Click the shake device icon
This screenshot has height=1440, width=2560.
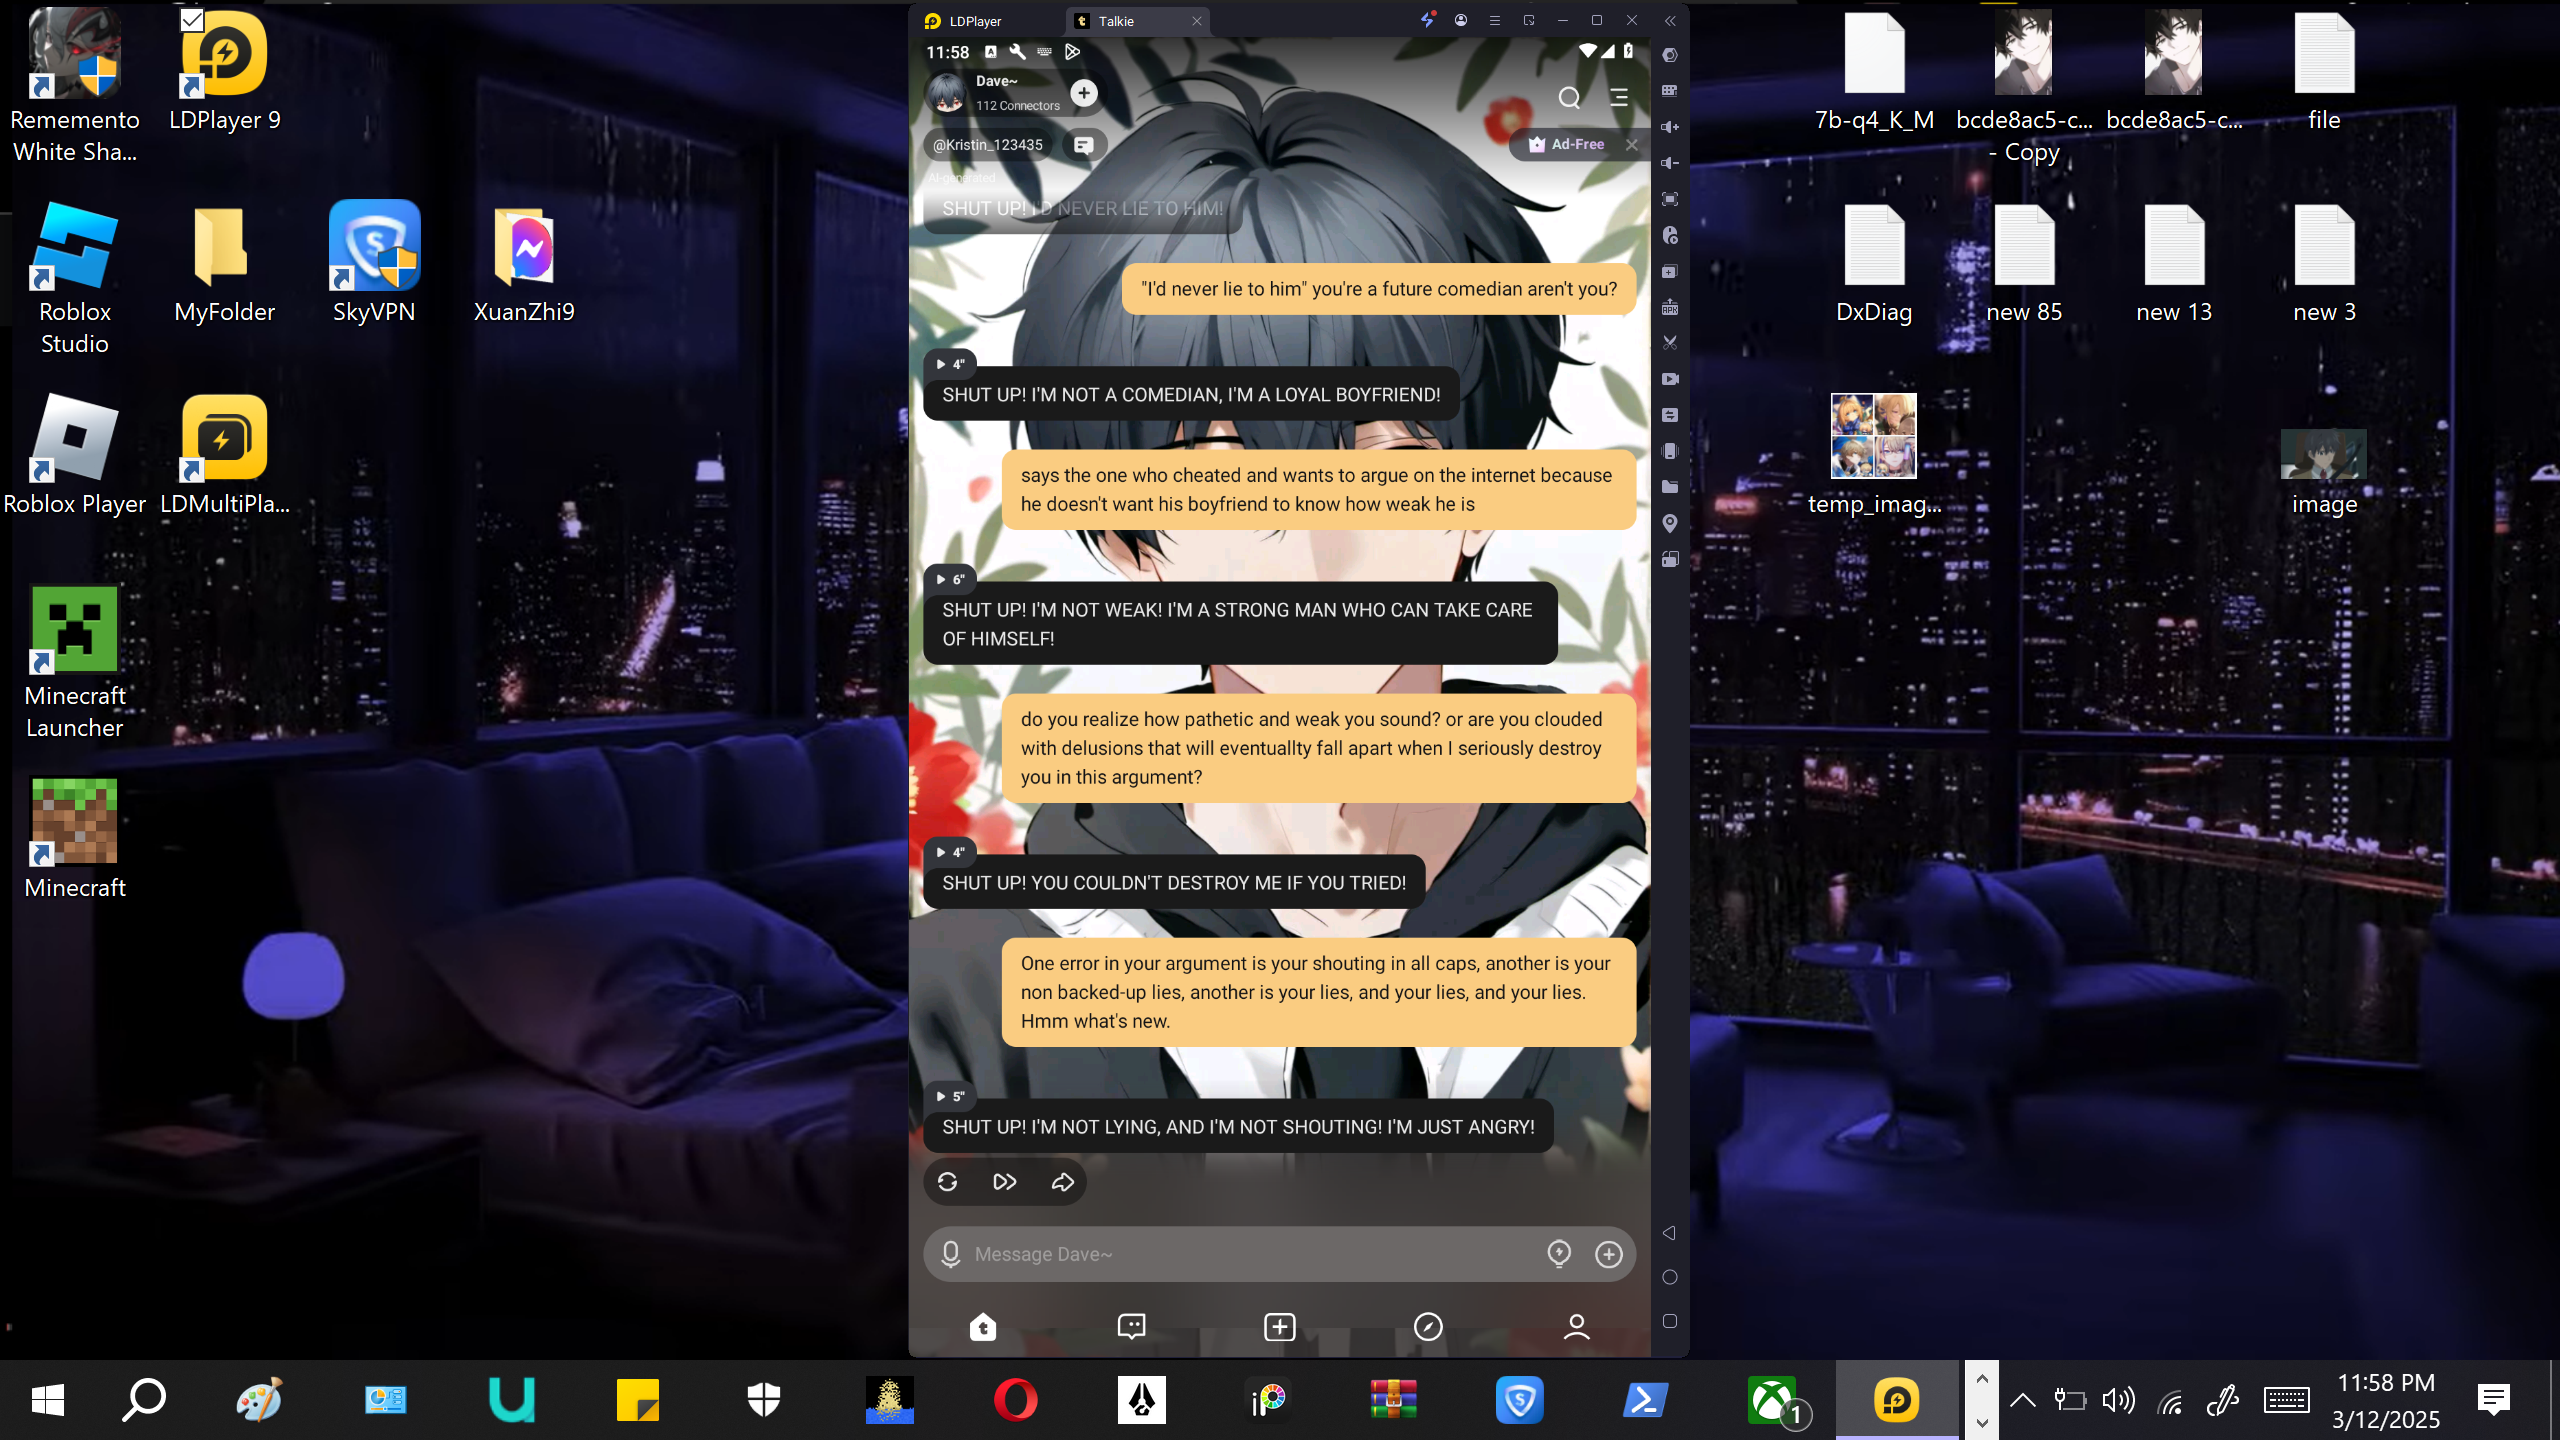tap(1669, 451)
